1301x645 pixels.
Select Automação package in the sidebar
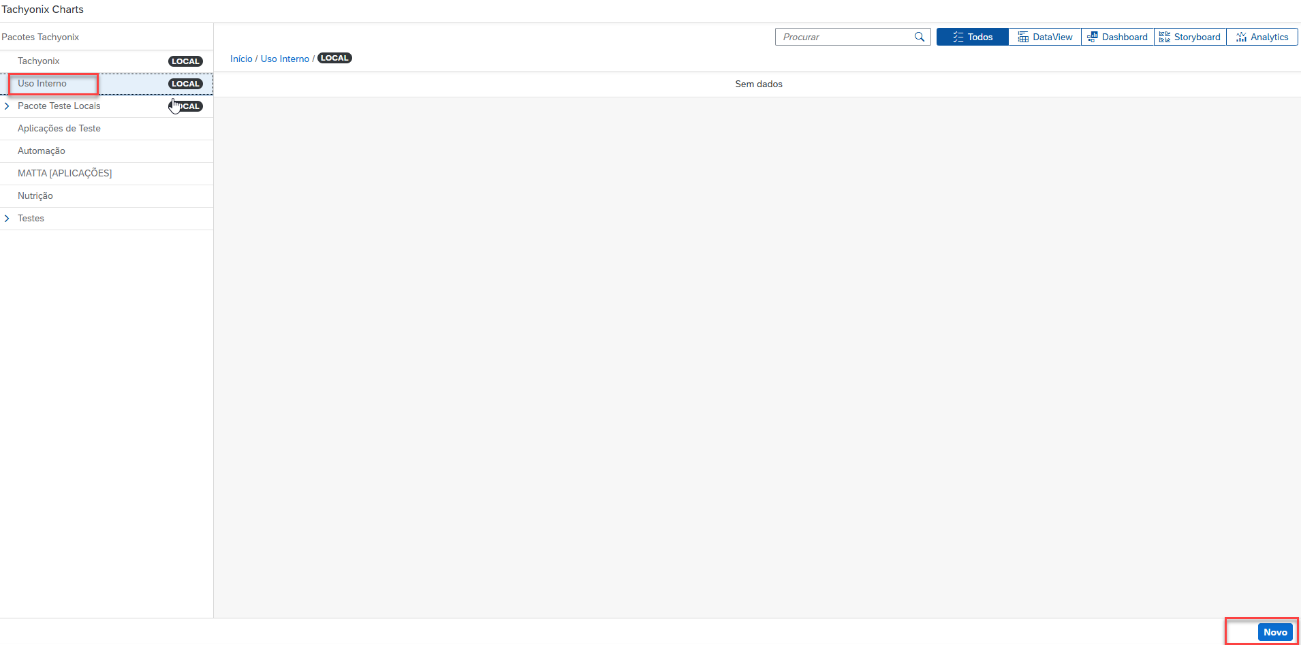point(41,151)
